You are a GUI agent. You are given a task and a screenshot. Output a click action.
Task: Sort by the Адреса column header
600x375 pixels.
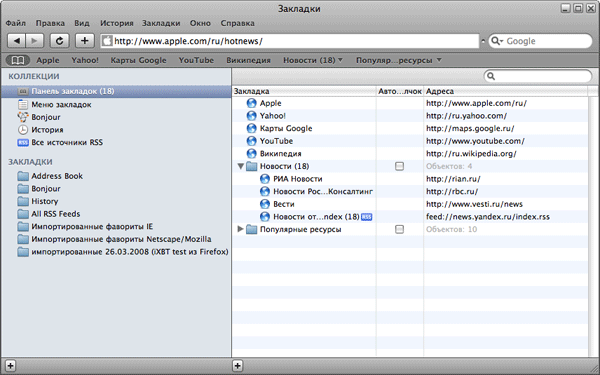(x=506, y=91)
